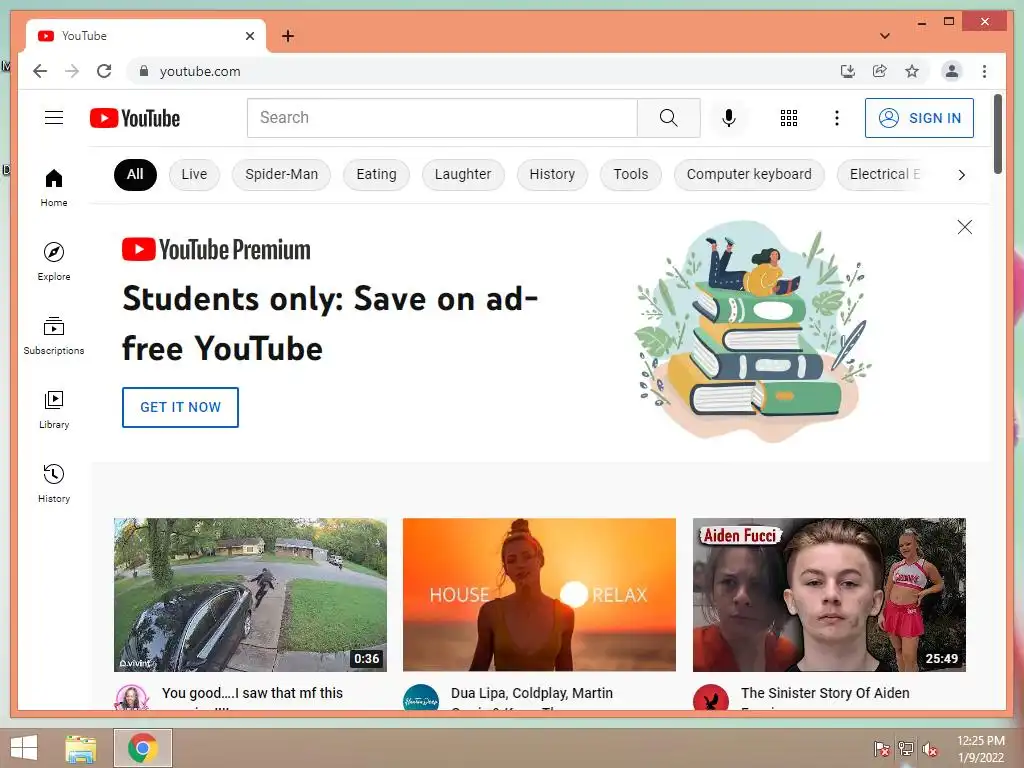Screen dimensions: 1024x768
Task: Go forward in Chrome
Action: tap(72, 71)
